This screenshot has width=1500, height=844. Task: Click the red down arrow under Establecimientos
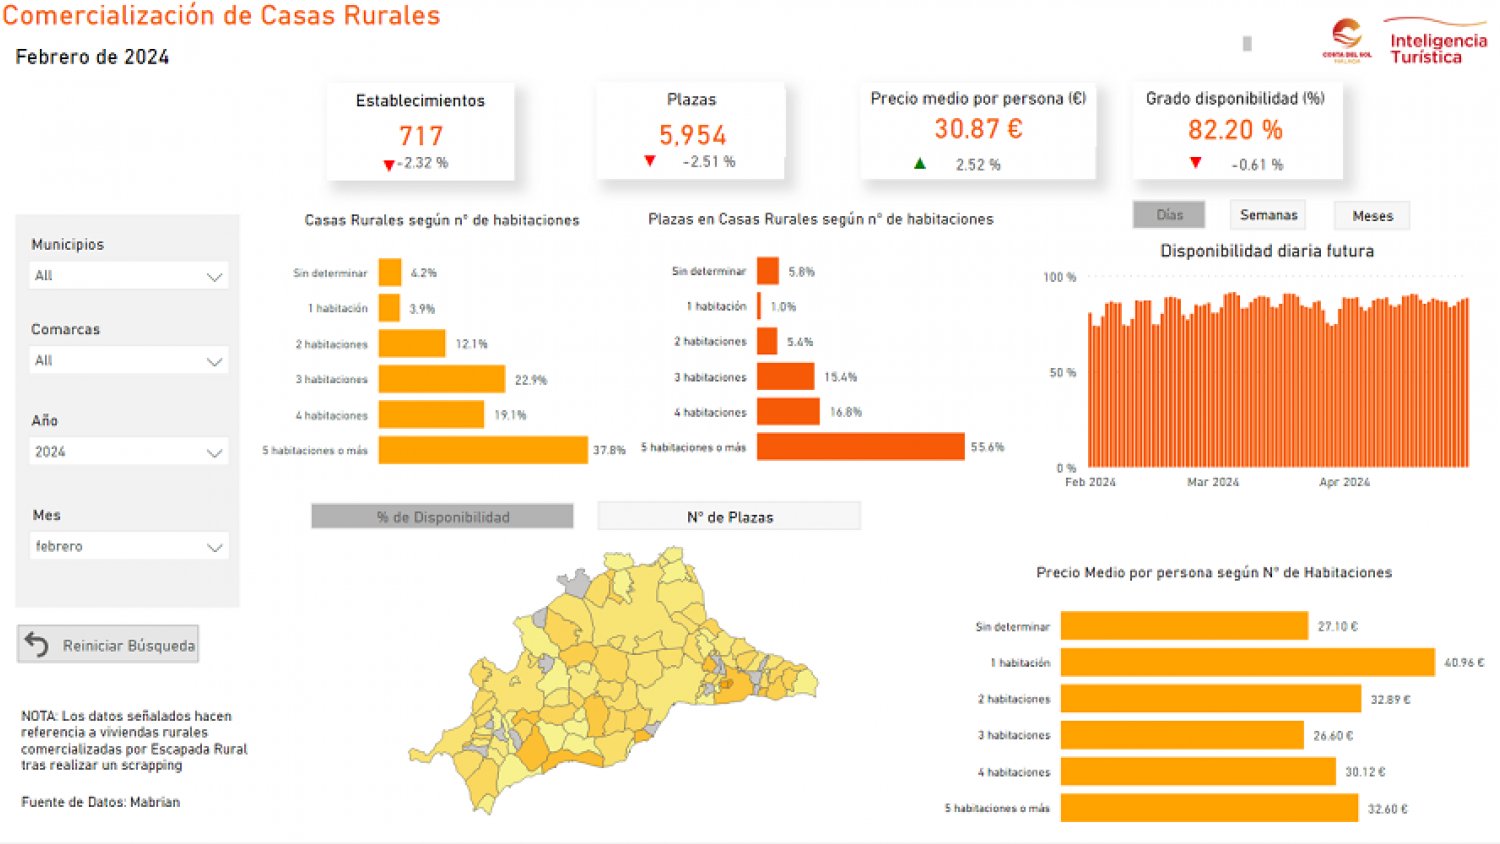[x=389, y=165]
